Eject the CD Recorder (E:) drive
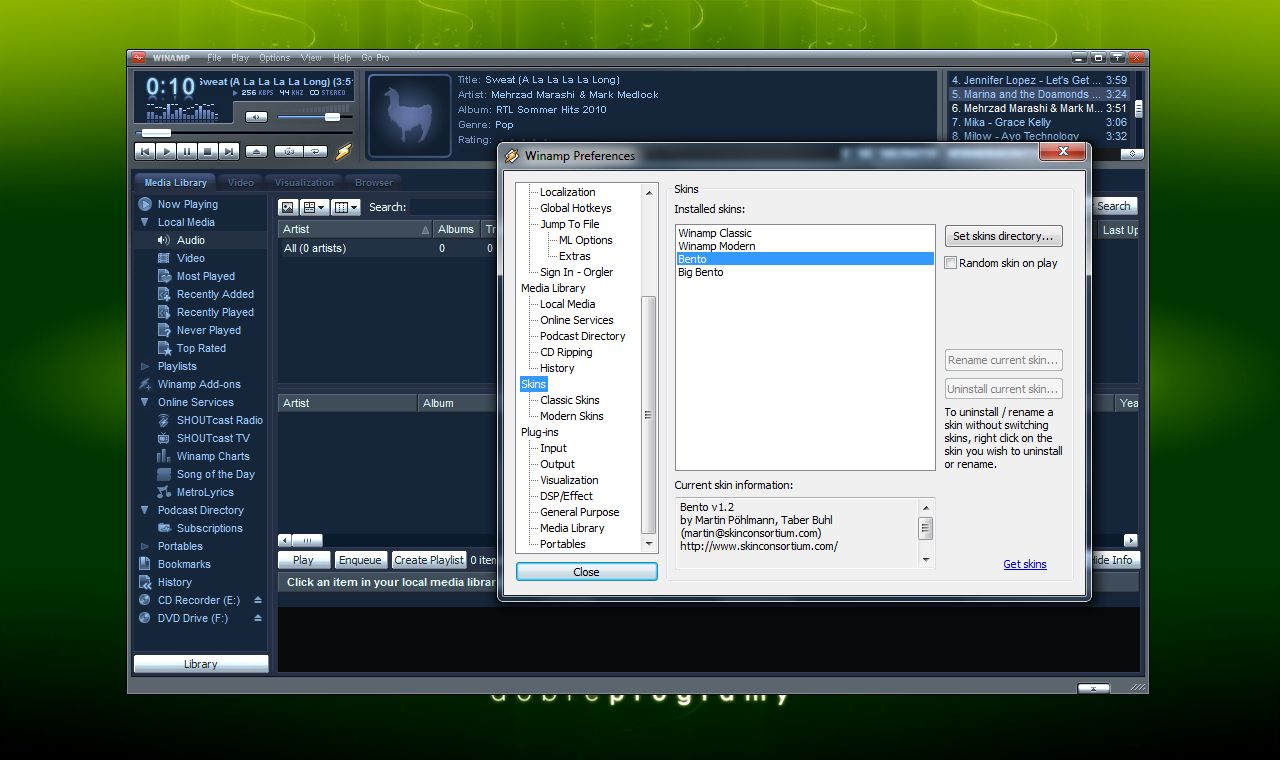The image size is (1280, 760). click(258, 600)
